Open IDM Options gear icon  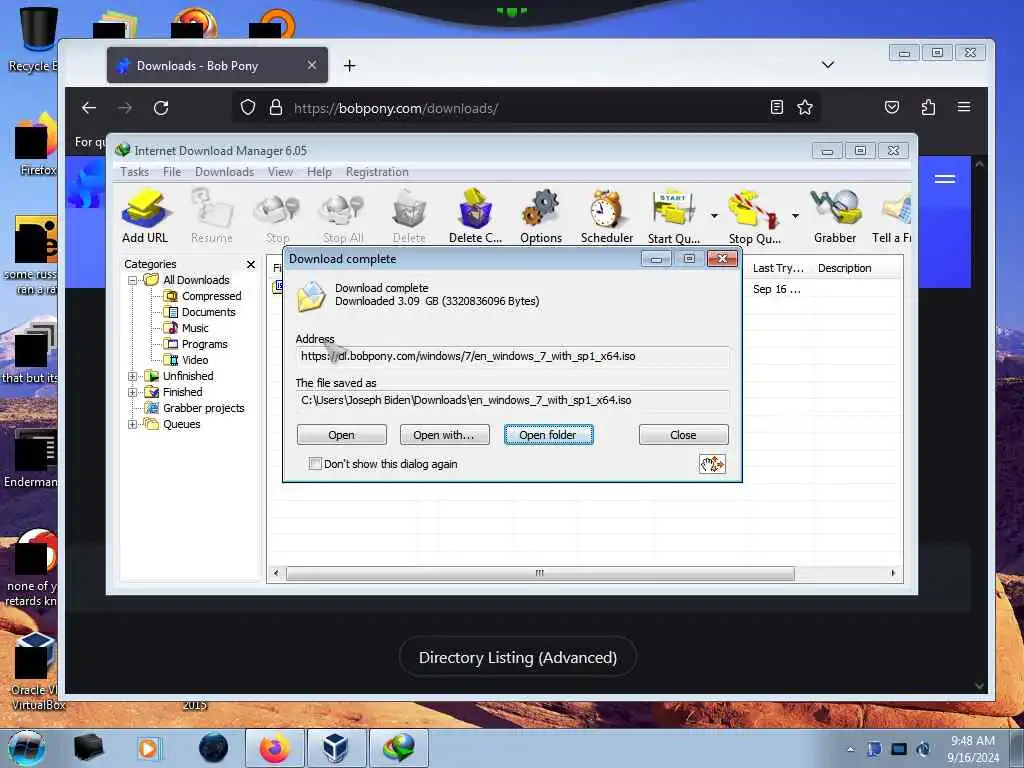coord(541,216)
